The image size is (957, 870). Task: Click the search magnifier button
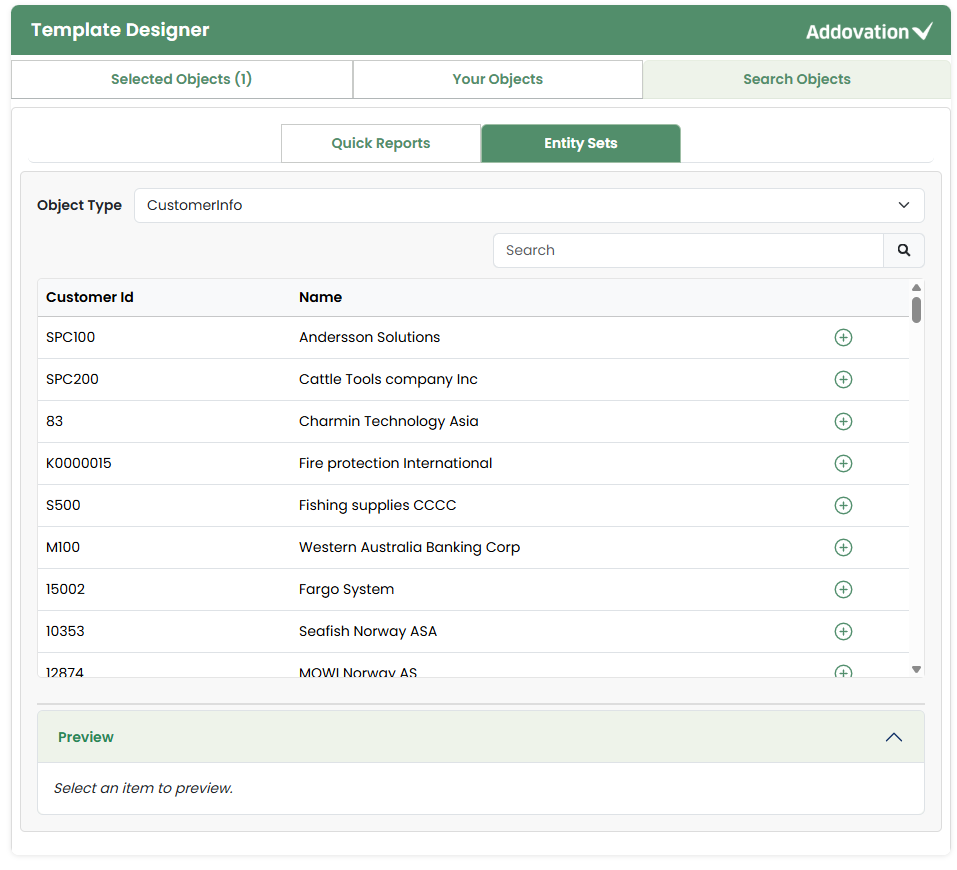pyautogui.click(x=903, y=251)
